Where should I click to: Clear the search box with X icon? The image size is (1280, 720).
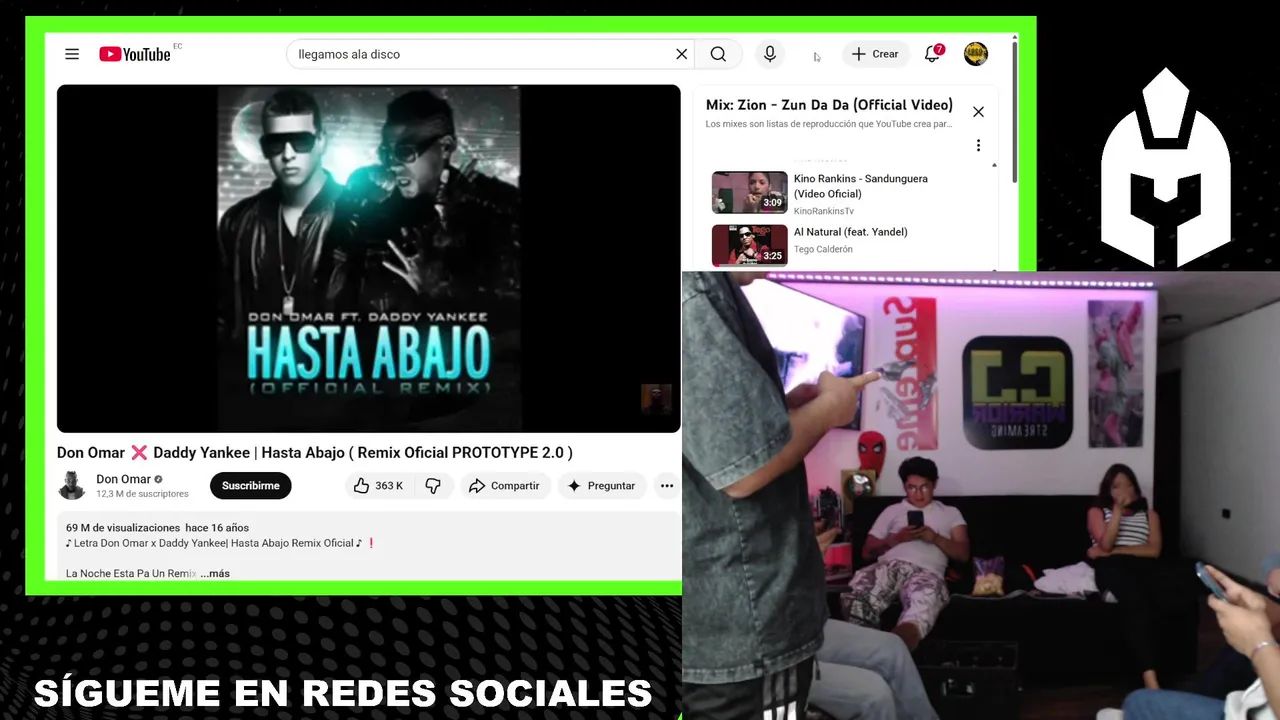[681, 54]
